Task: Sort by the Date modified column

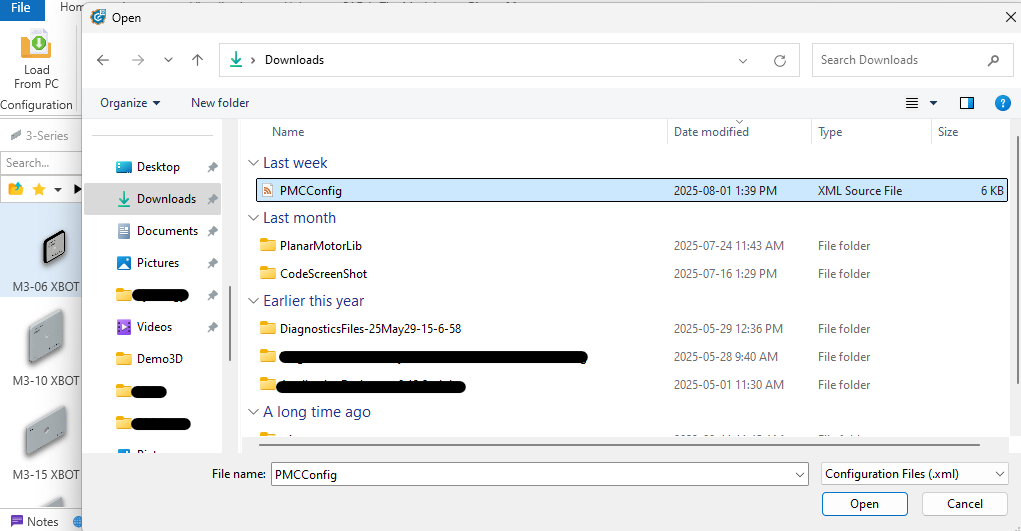Action: click(x=711, y=132)
